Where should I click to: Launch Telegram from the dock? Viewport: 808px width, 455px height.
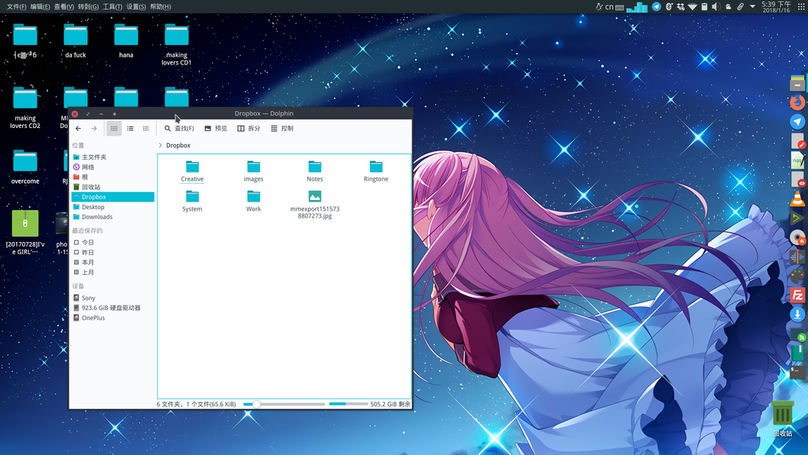(x=797, y=122)
